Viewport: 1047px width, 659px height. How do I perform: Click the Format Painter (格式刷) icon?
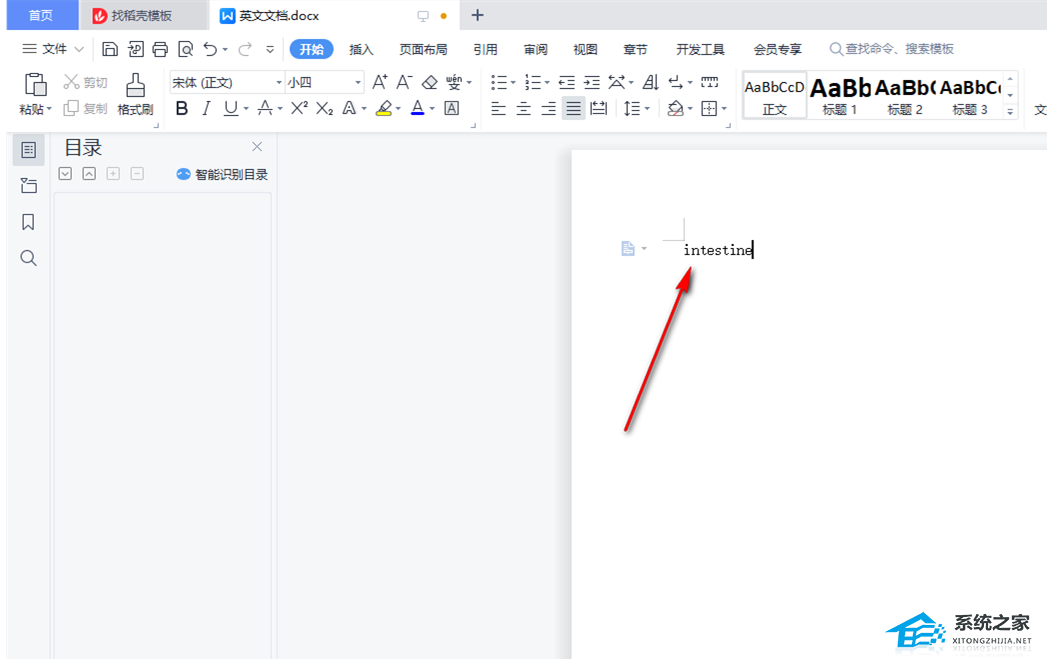click(x=135, y=94)
